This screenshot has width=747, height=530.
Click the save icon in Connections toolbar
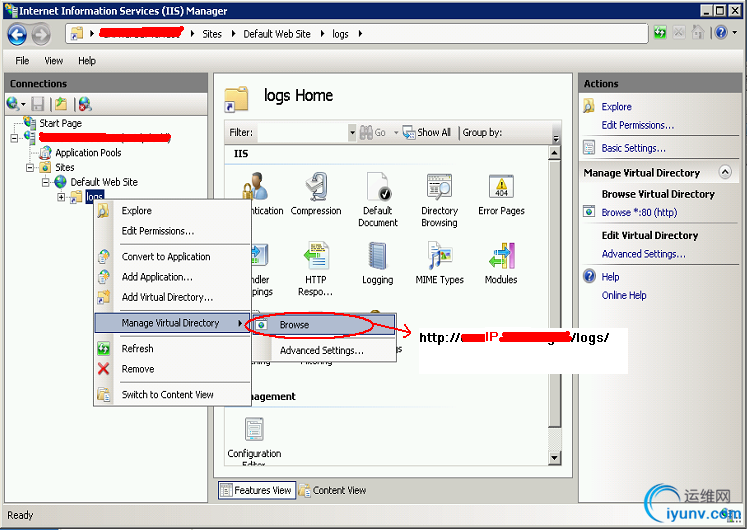(x=38, y=104)
